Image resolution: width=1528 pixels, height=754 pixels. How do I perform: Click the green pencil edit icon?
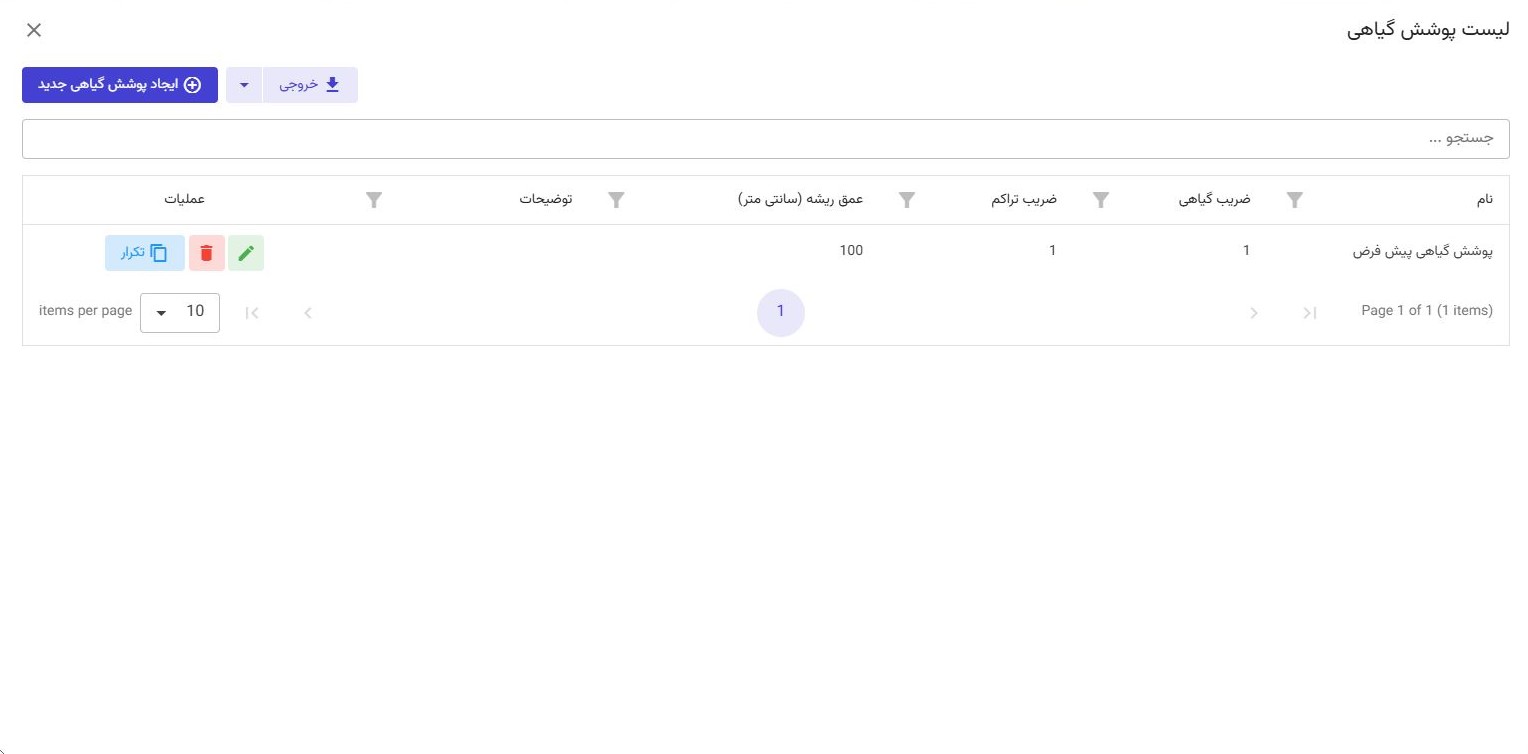click(246, 253)
